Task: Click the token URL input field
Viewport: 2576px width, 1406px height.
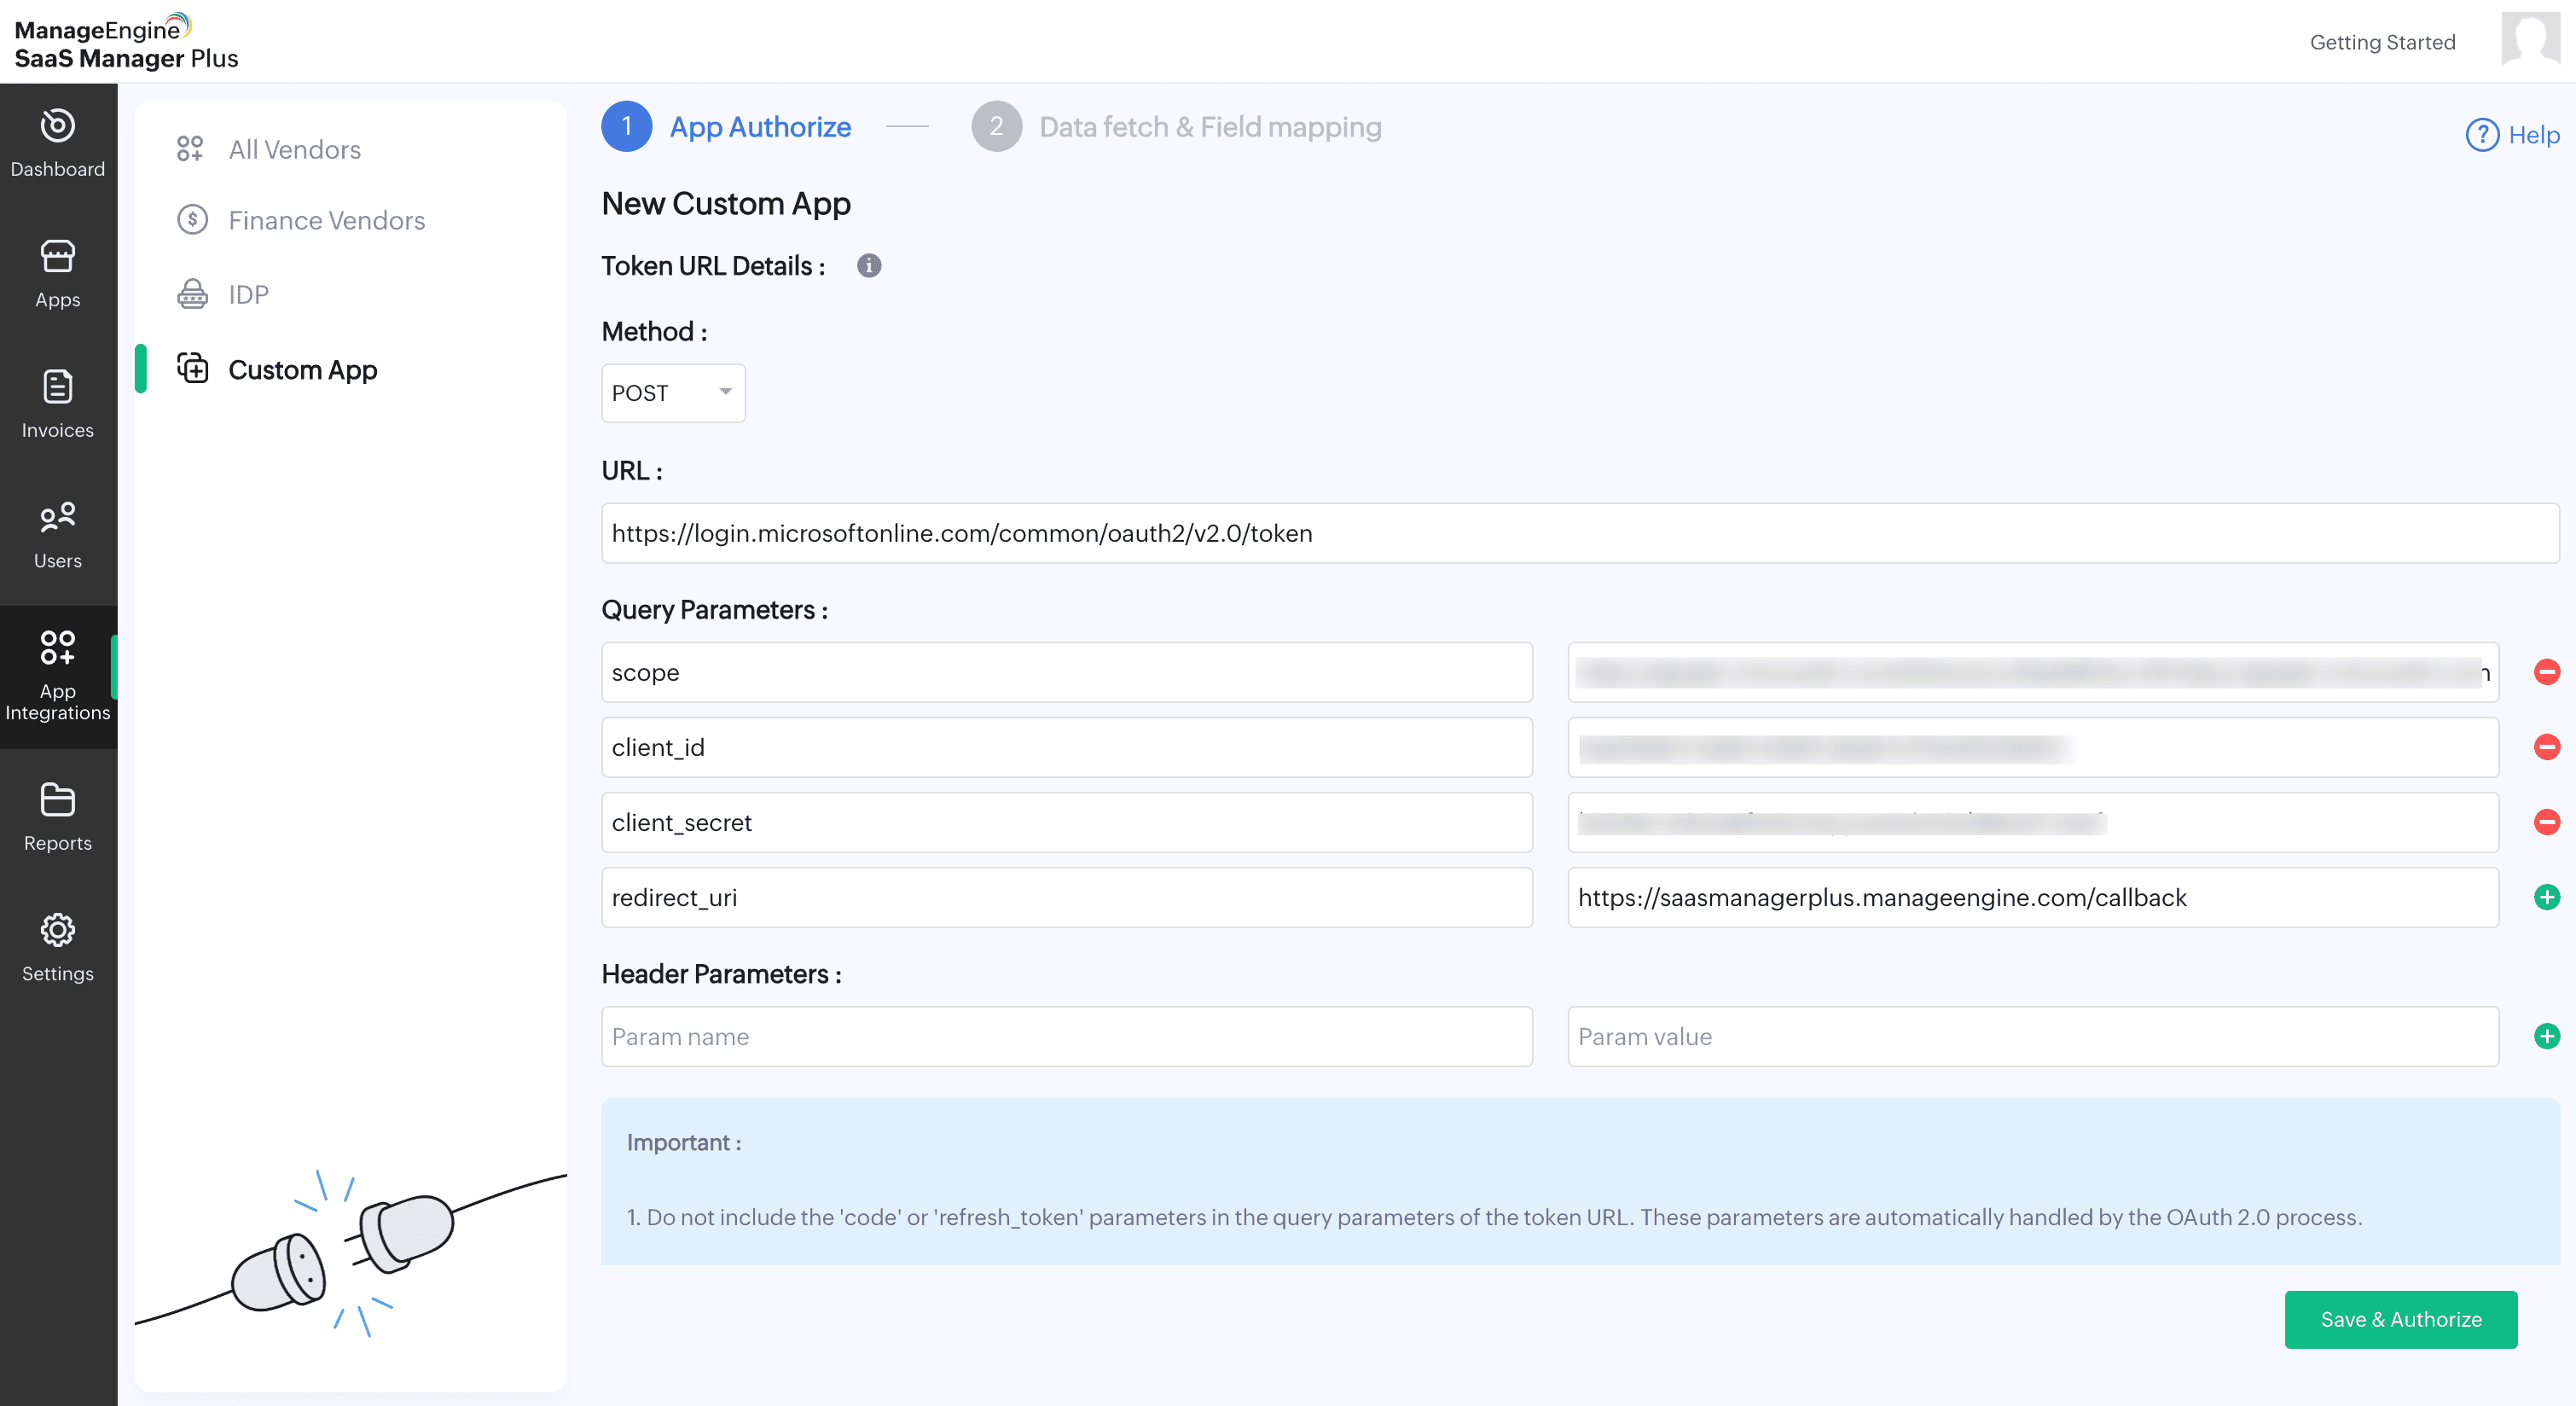Action: (1579, 533)
